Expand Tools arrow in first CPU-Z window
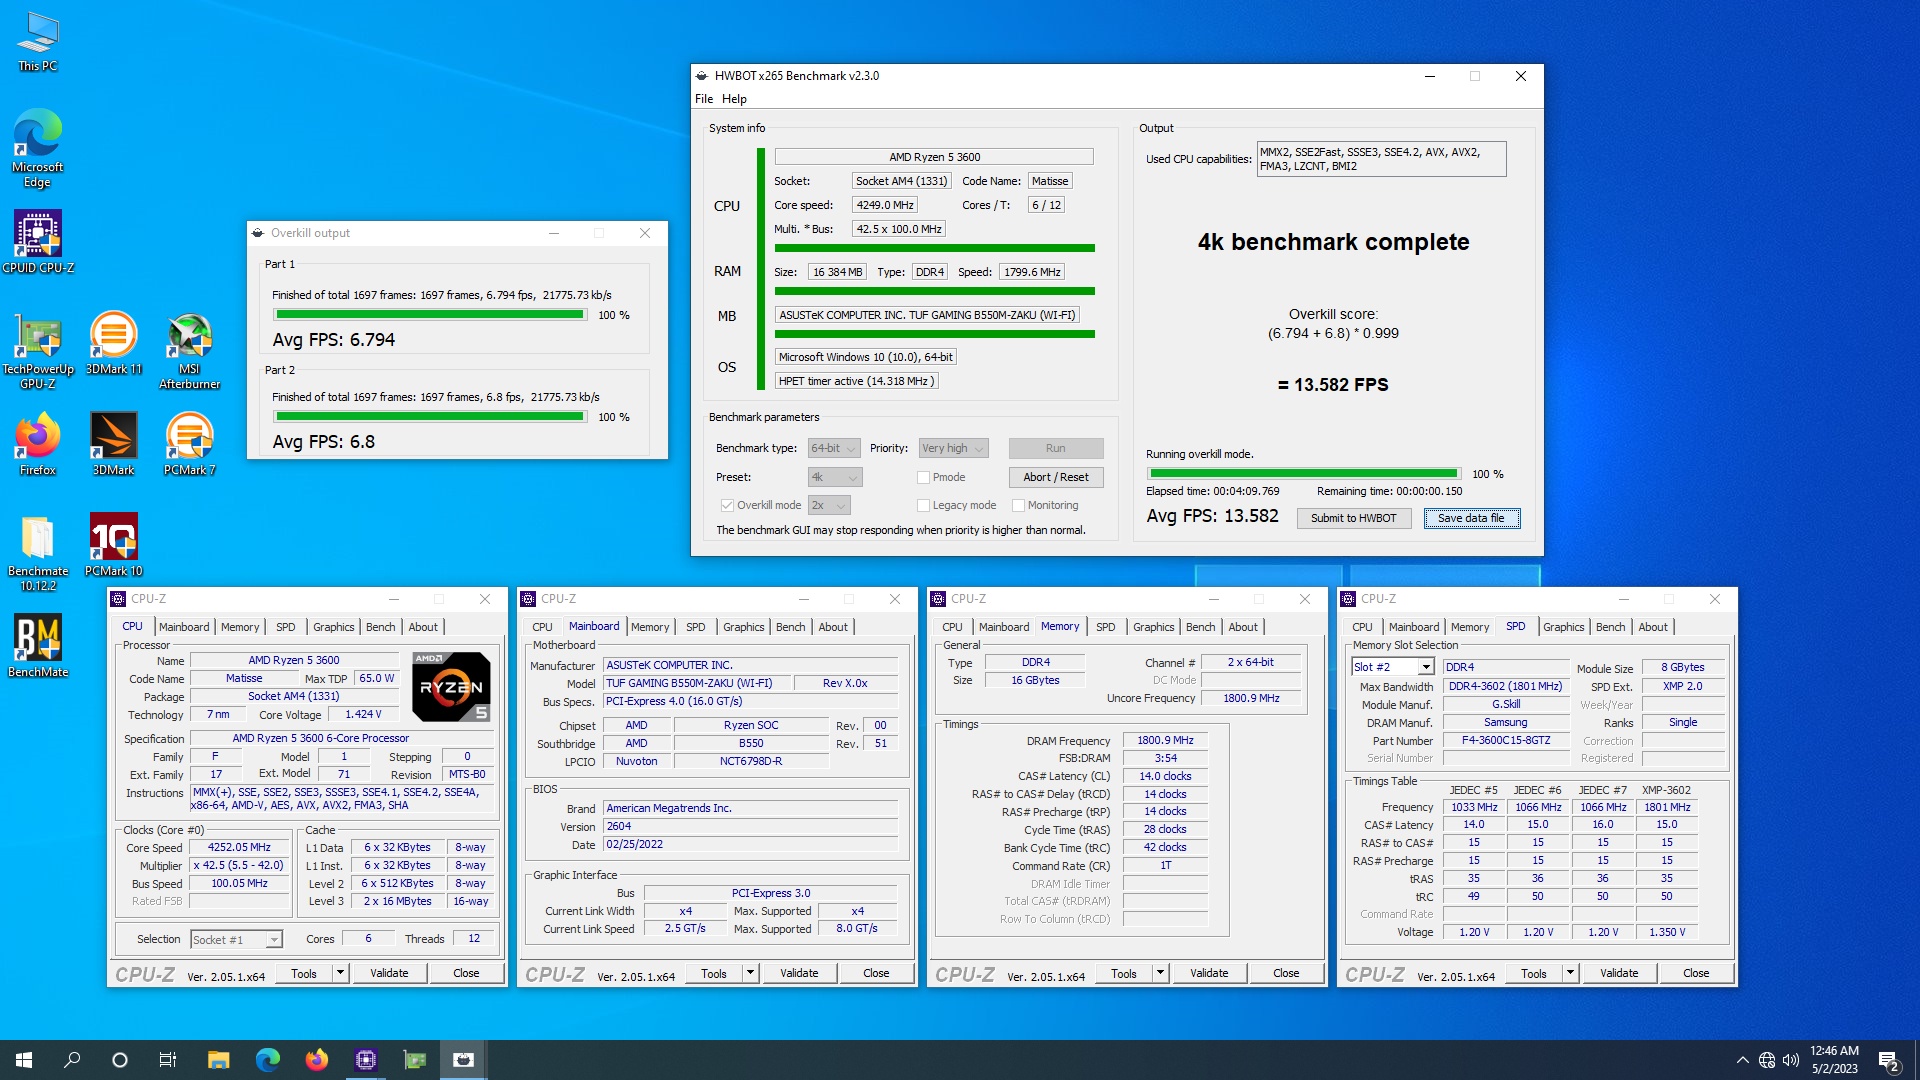 tap(340, 973)
